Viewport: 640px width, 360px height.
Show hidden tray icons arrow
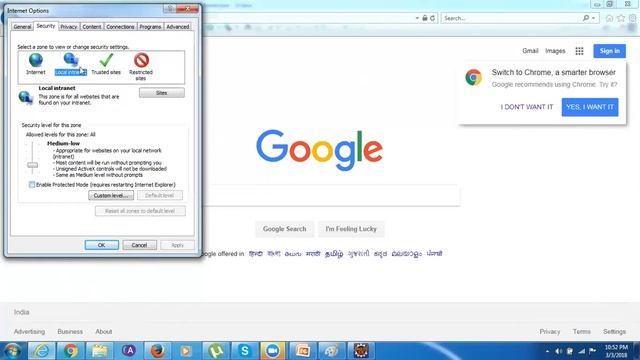[x=547, y=351]
